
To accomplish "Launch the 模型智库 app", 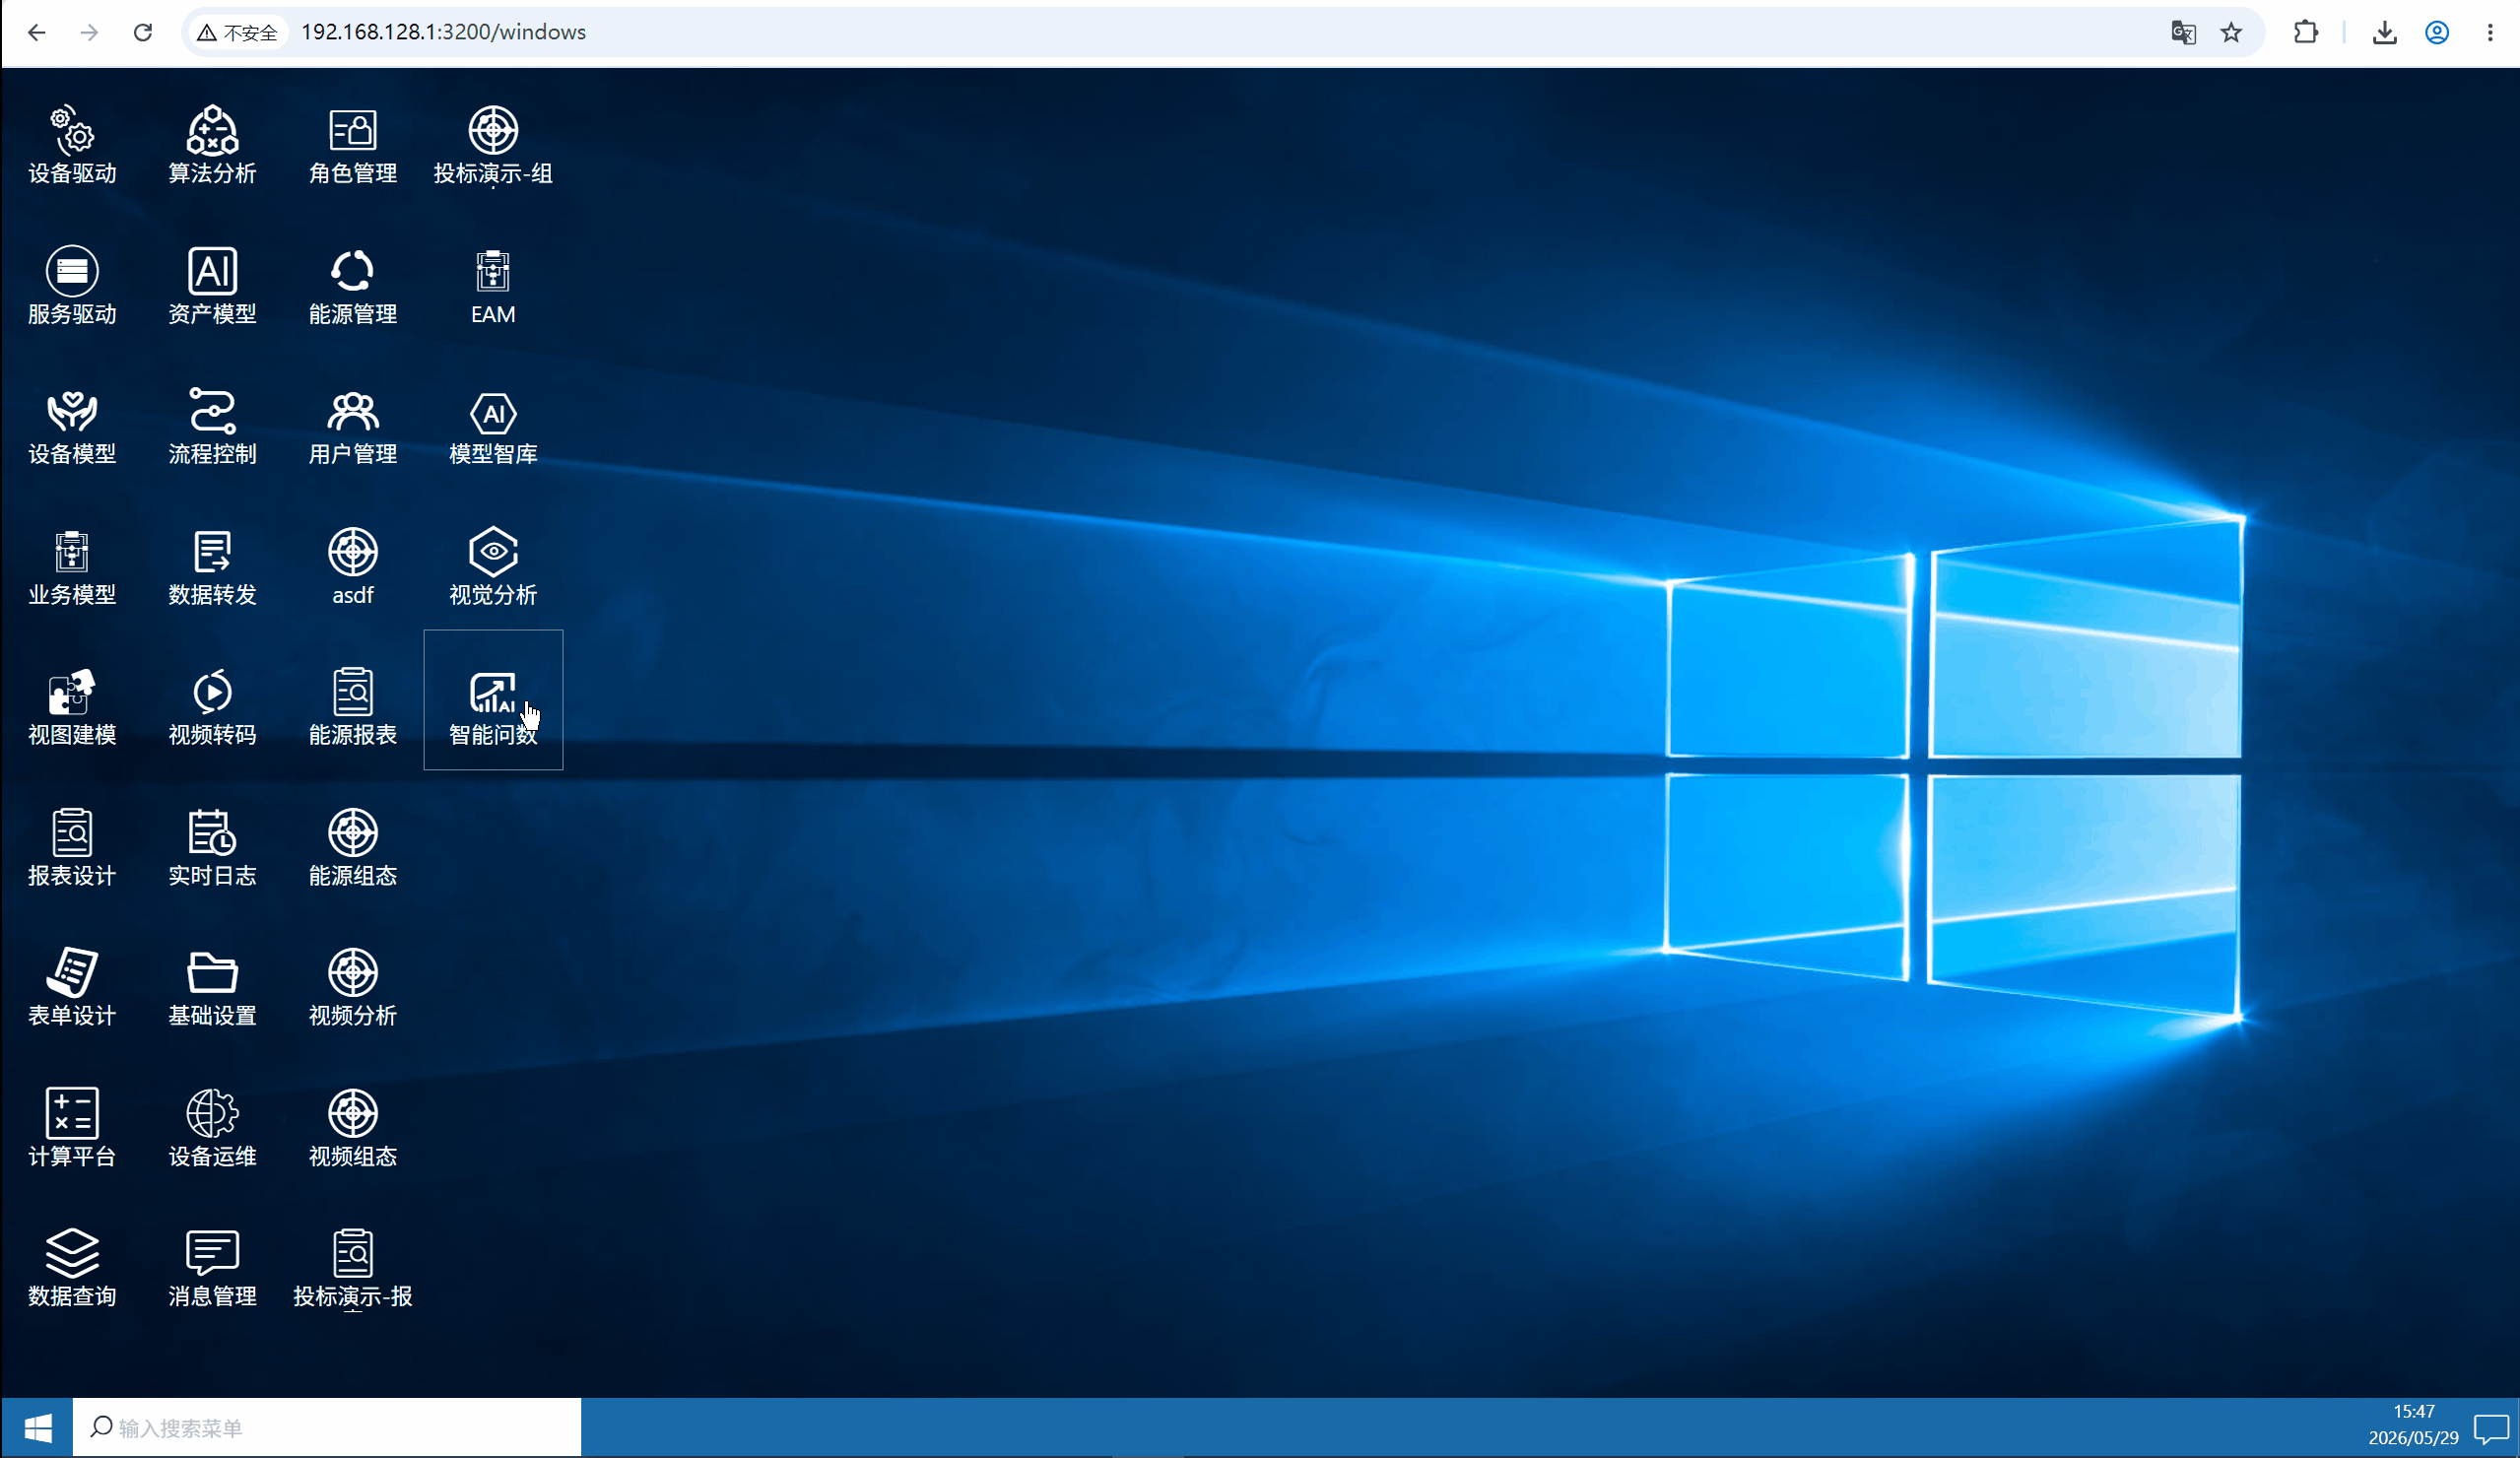I will (x=493, y=426).
